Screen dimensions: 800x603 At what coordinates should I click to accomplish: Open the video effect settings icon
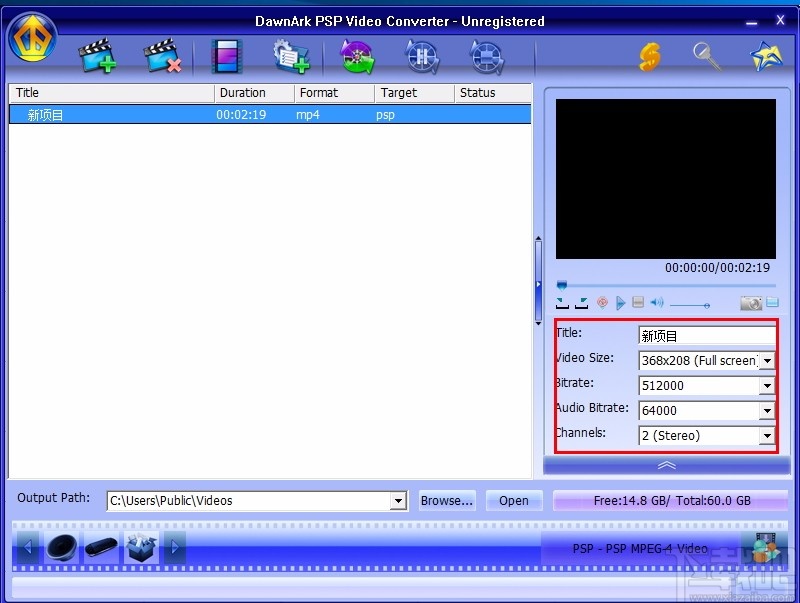226,57
